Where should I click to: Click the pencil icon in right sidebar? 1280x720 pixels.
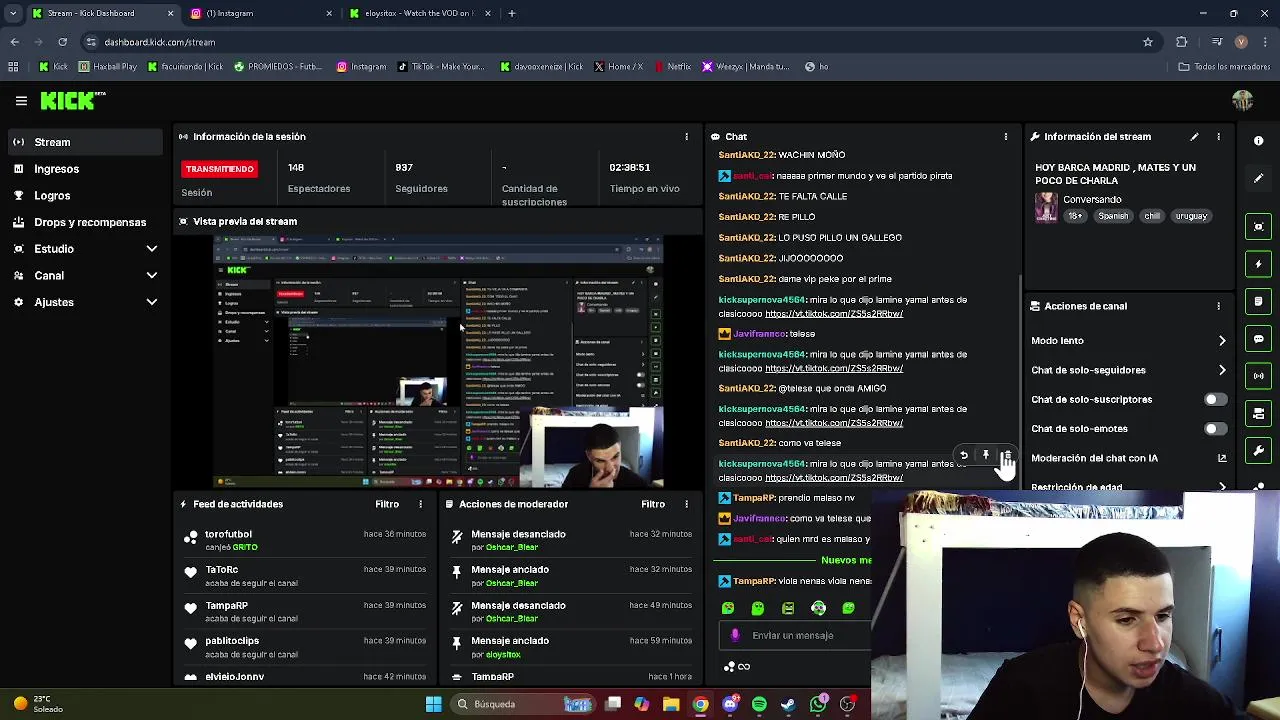[1259, 178]
